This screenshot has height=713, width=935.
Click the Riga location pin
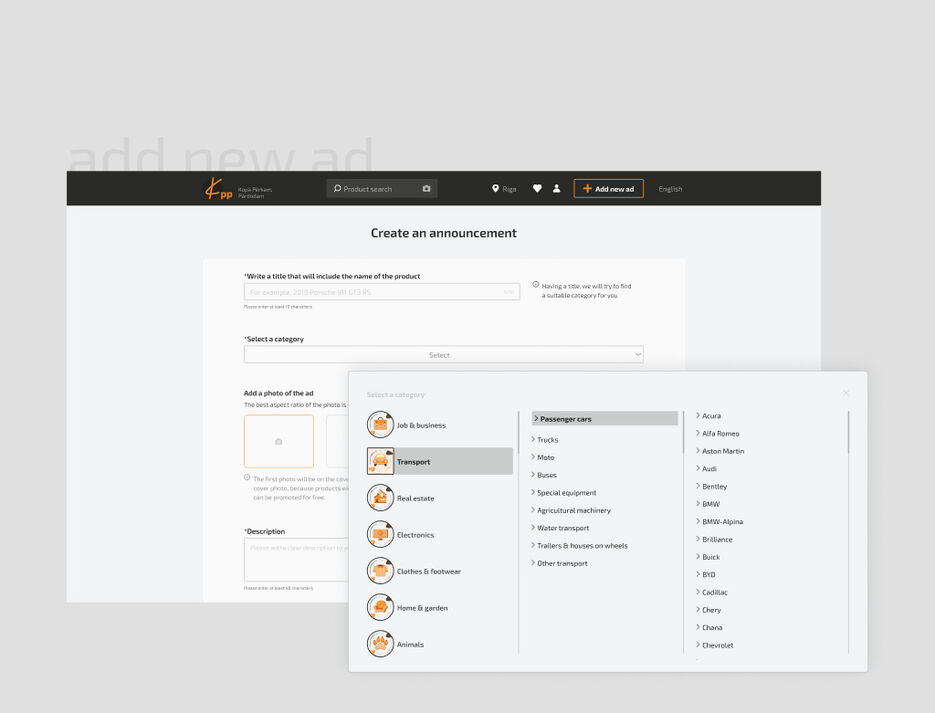point(495,189)
